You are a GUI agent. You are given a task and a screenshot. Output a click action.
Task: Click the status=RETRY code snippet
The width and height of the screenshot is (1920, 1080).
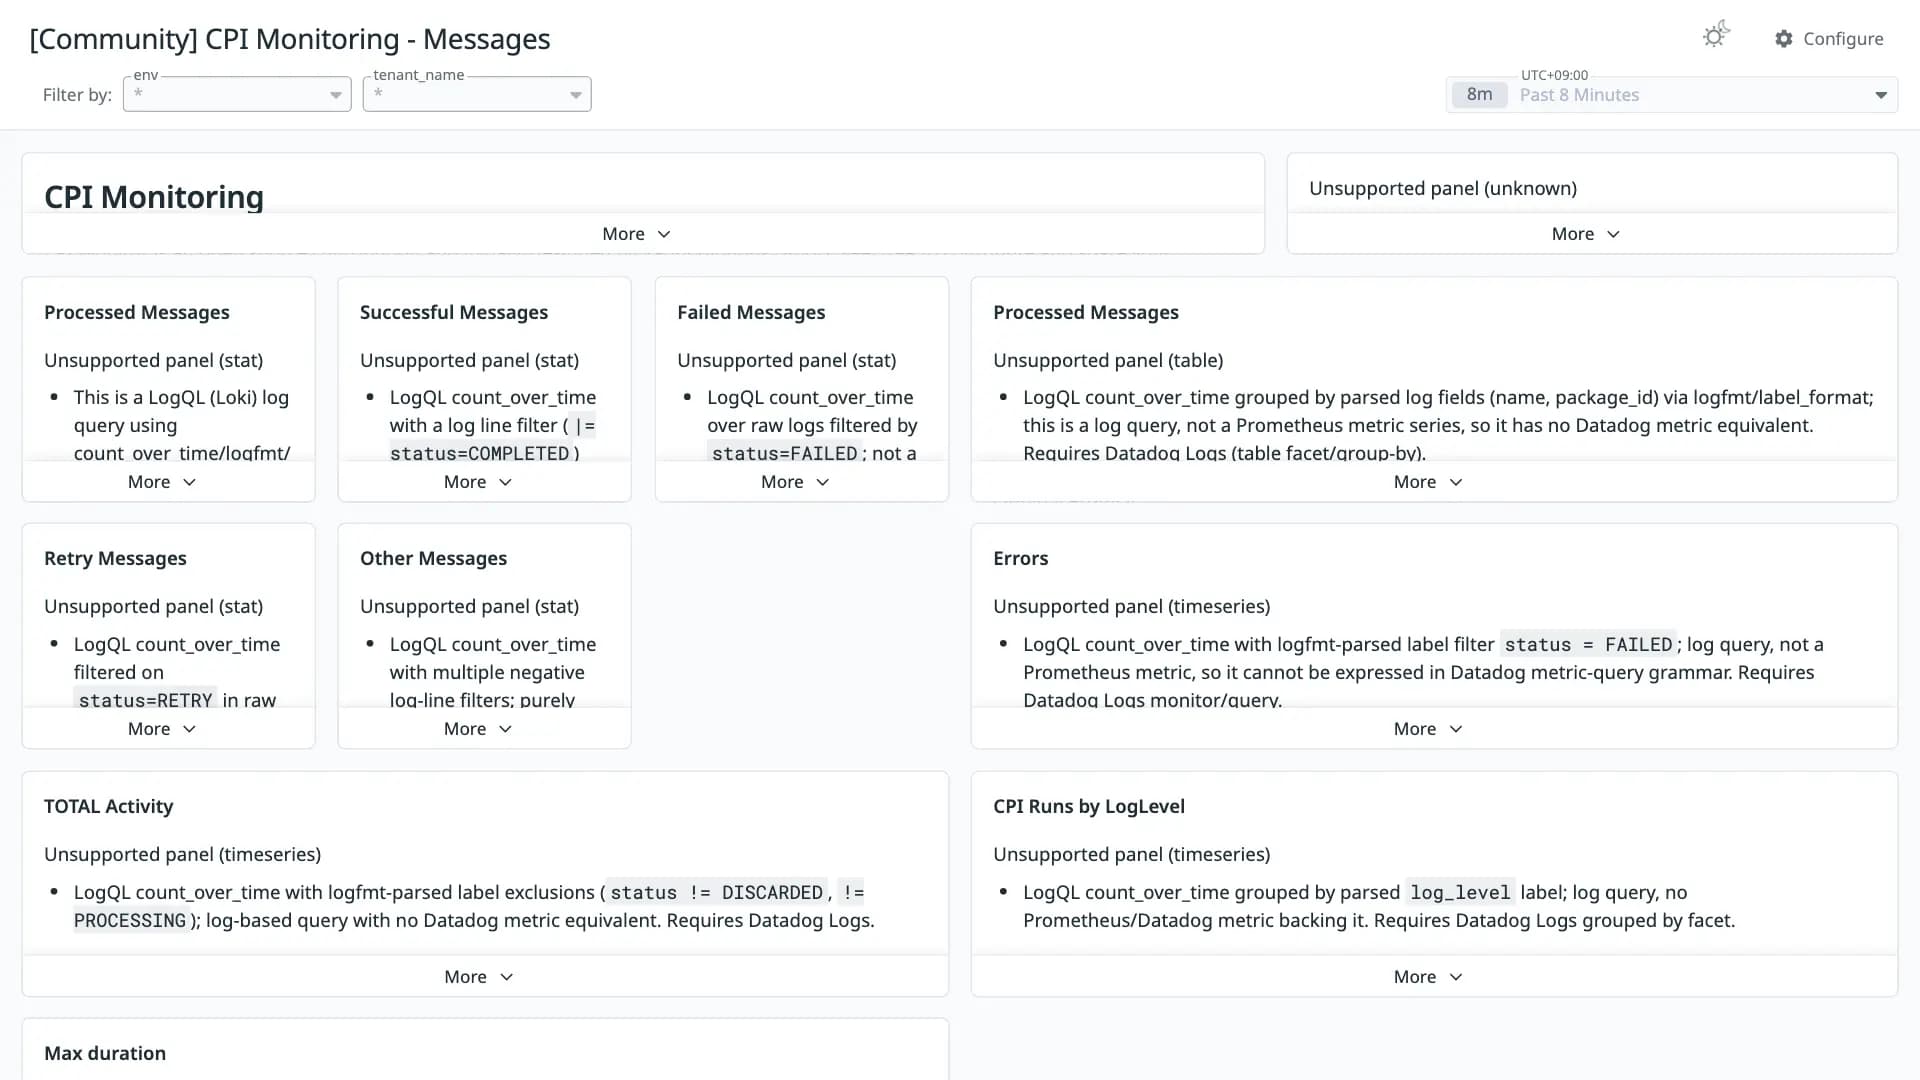(146, 700)
